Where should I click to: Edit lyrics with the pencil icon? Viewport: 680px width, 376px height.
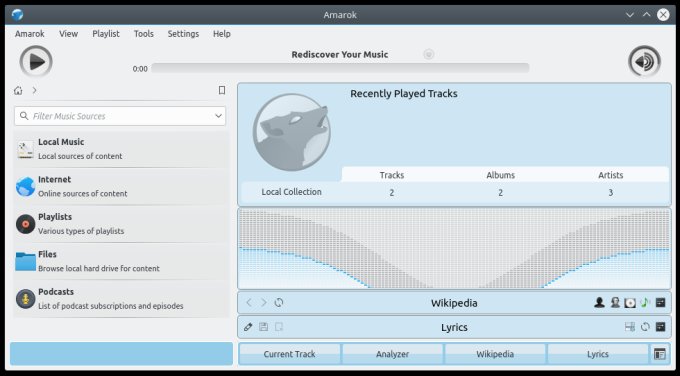pyautogui.click(x=248, y=327)
